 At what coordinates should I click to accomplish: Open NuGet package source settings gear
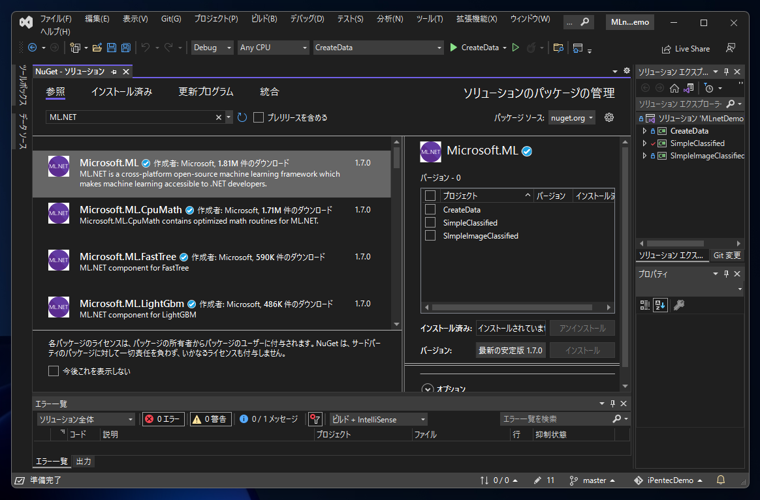coord(609,117)
